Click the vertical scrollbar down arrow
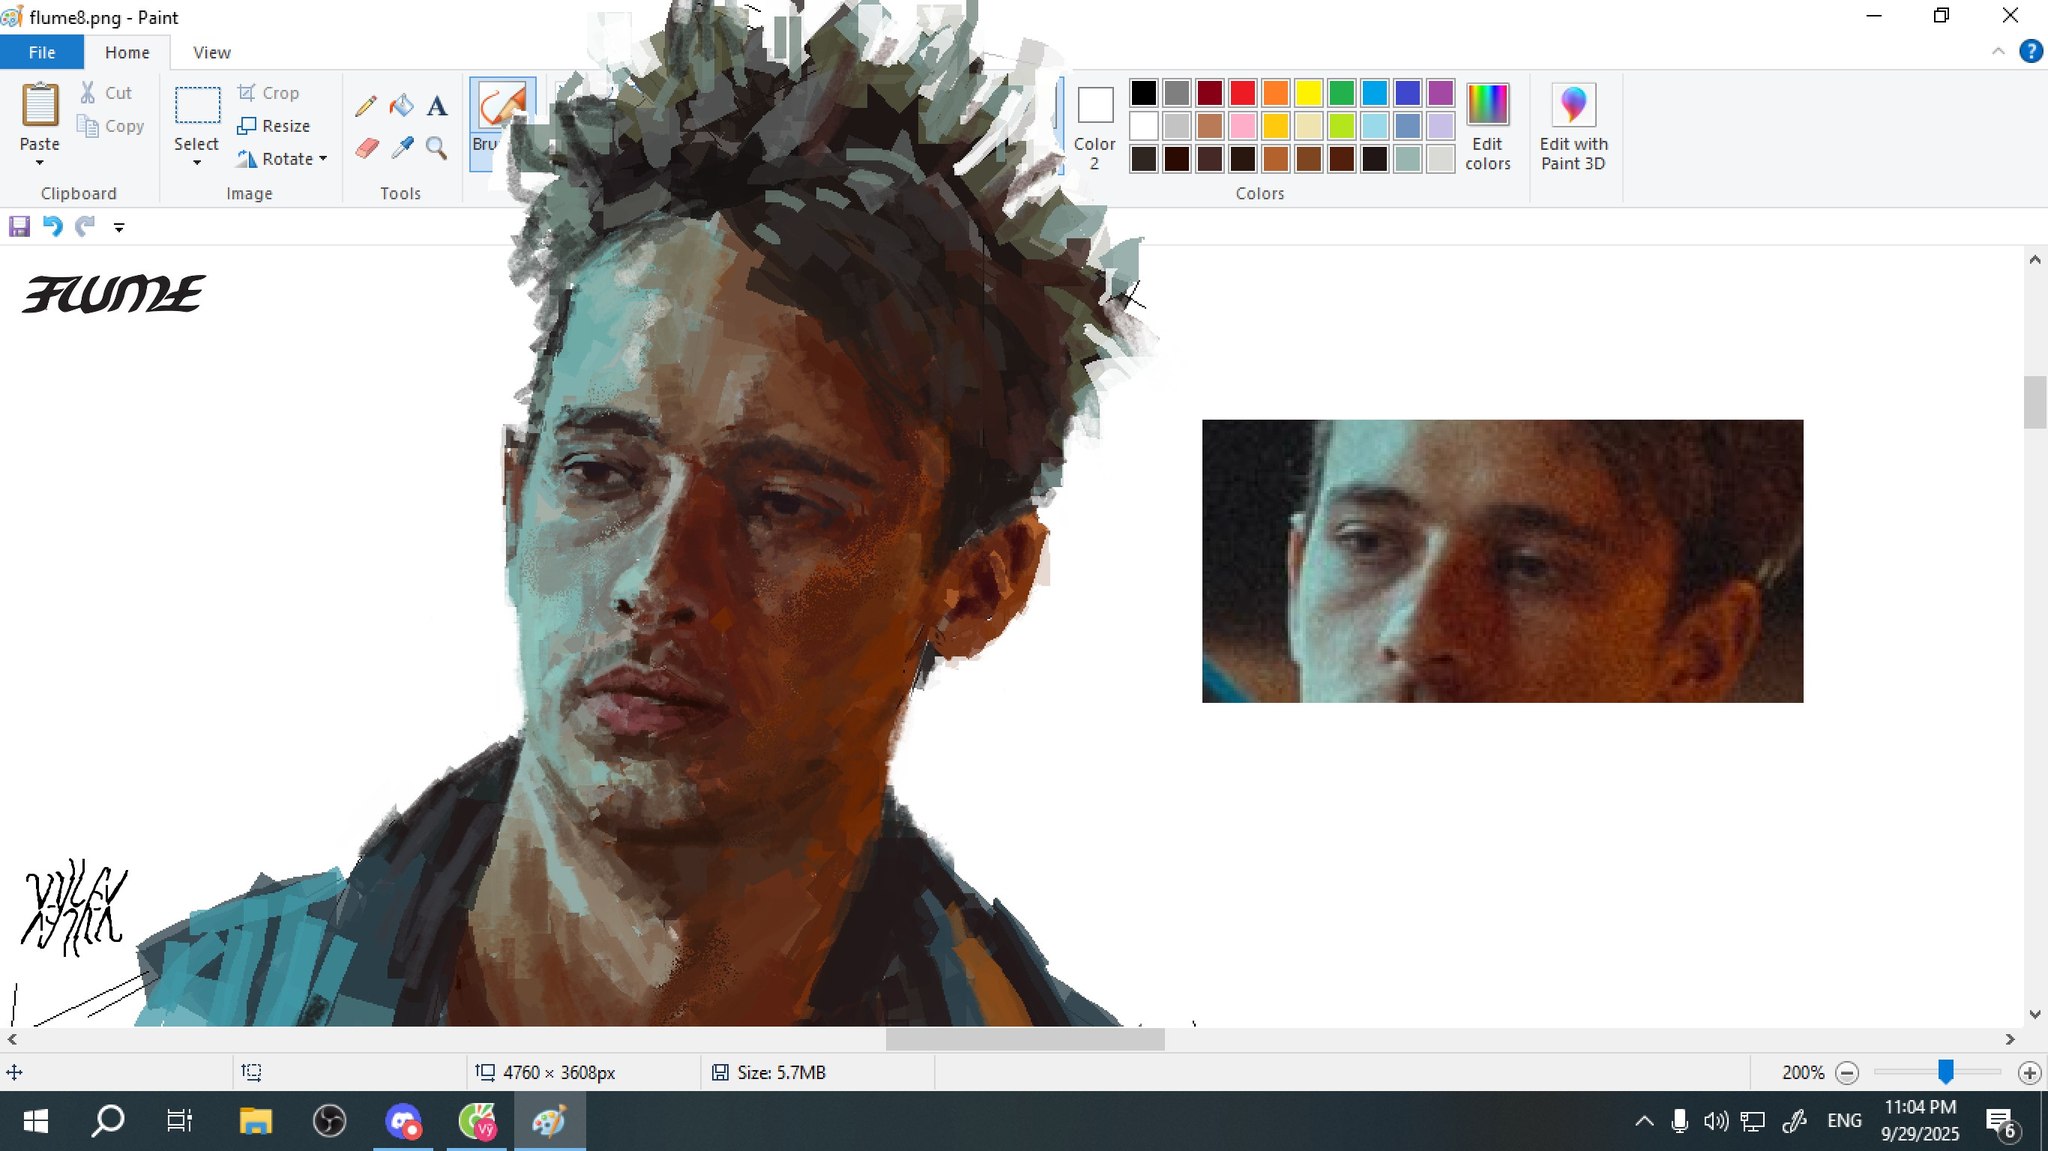Screen dimensions: 2048x1151 coord(2035,1014)
